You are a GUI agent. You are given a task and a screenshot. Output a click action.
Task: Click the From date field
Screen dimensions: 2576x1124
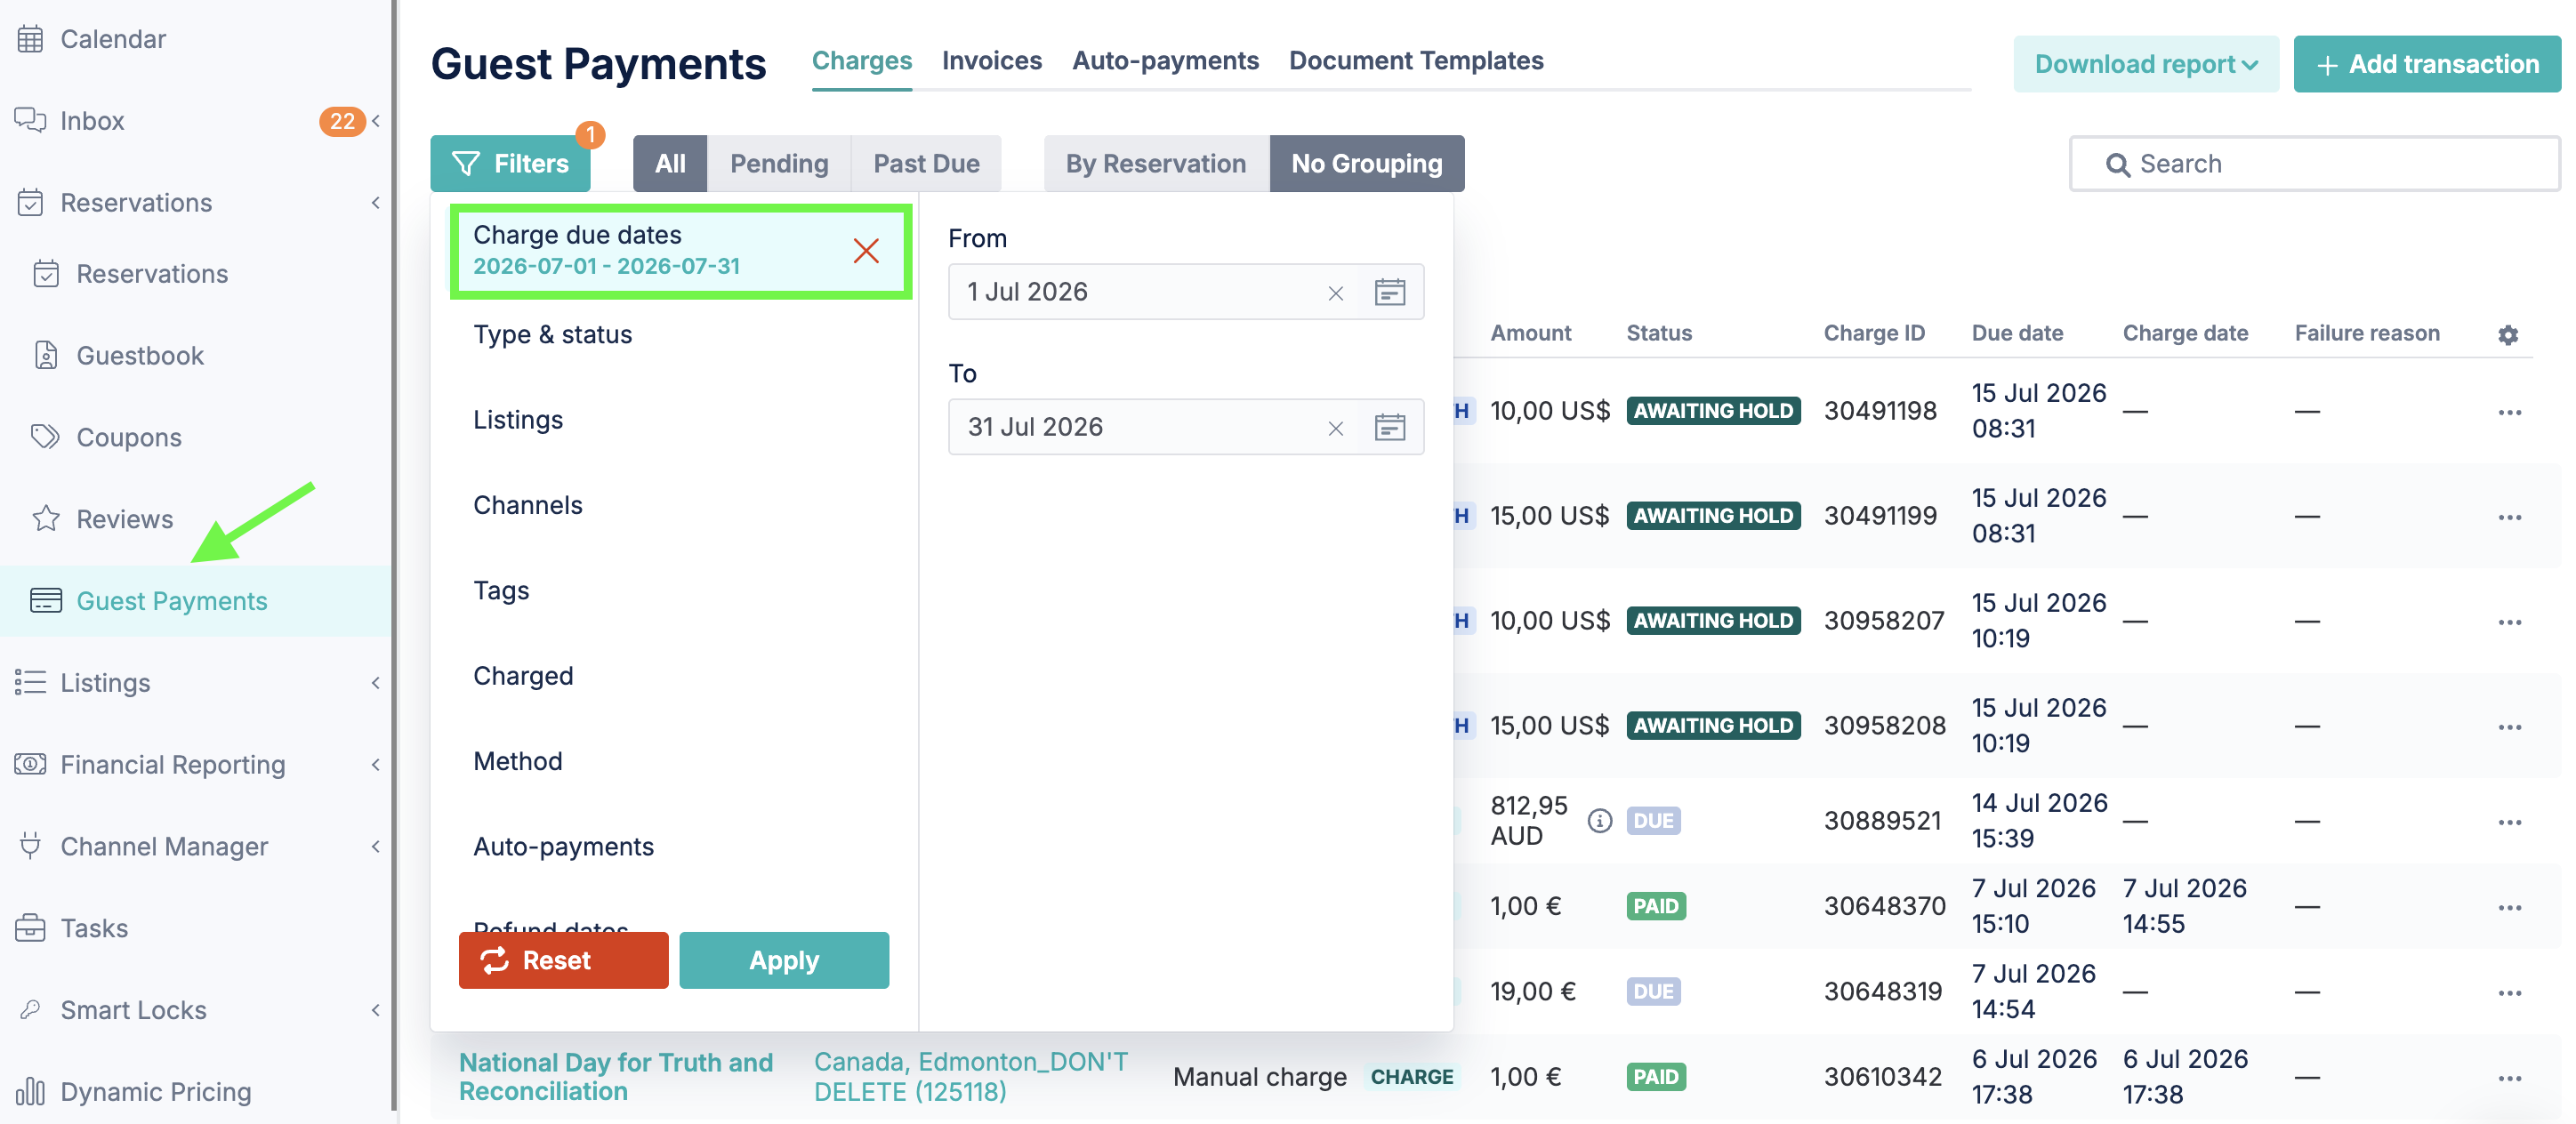click(x=1185, y=292)
